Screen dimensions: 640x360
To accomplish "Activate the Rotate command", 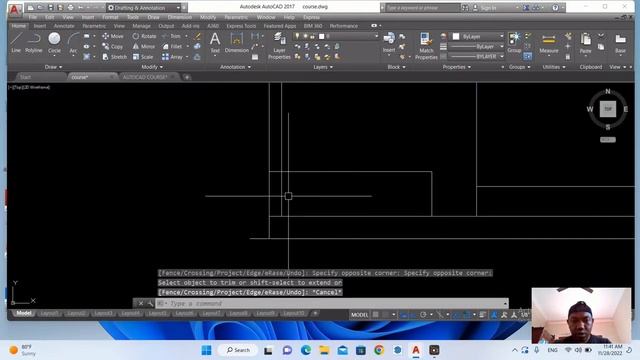I will pyautogui.click(x=144, y=36).
